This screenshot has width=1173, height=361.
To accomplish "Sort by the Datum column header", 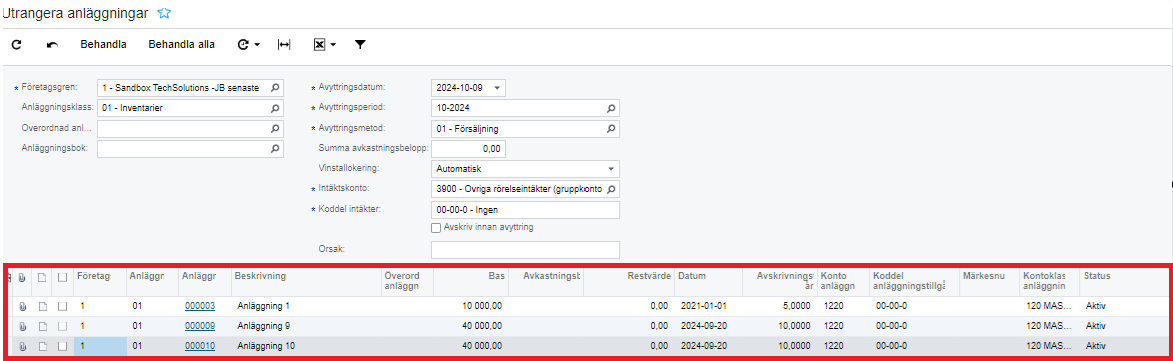I will click(692, 276).
